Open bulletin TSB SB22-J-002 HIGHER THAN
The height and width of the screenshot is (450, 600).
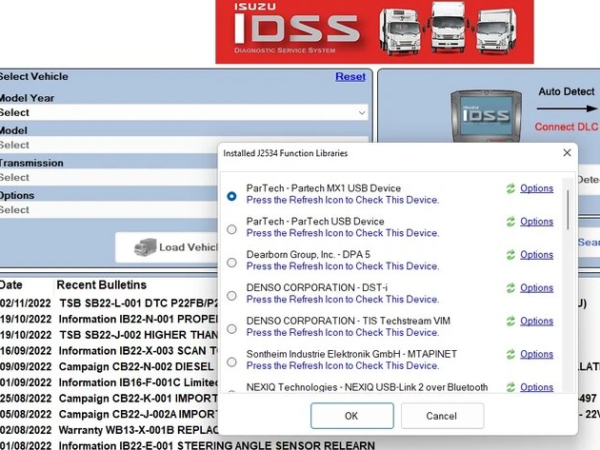point(139,335)
